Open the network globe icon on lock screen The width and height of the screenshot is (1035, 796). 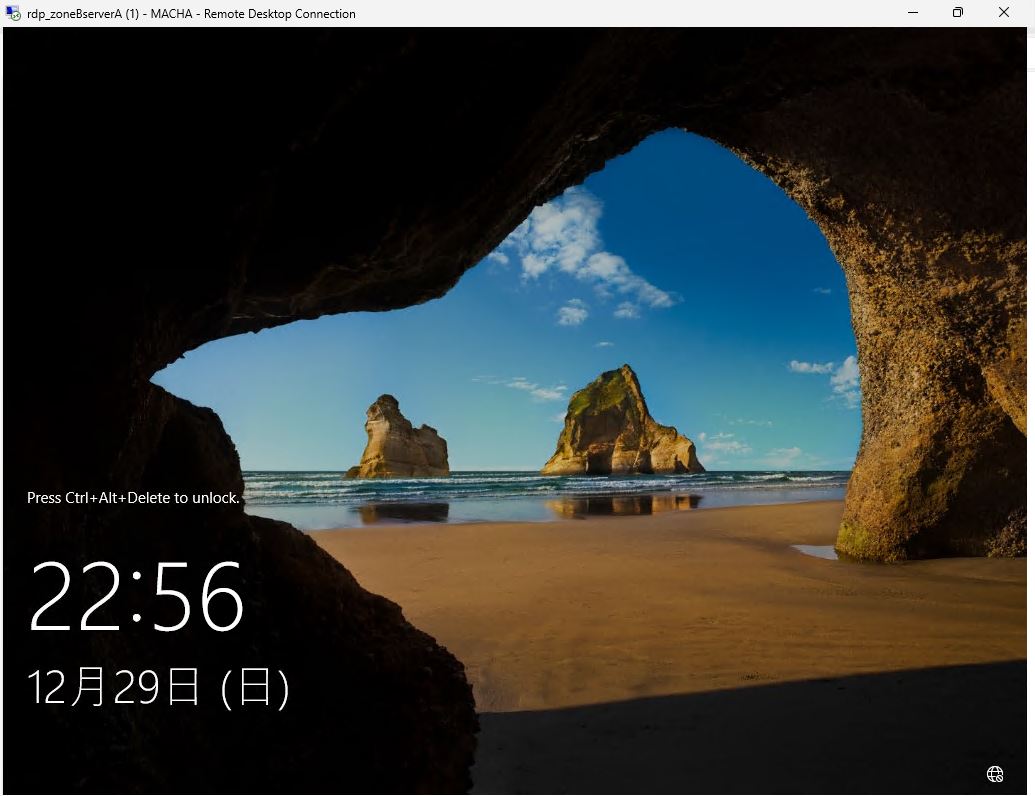click(995, 774)
